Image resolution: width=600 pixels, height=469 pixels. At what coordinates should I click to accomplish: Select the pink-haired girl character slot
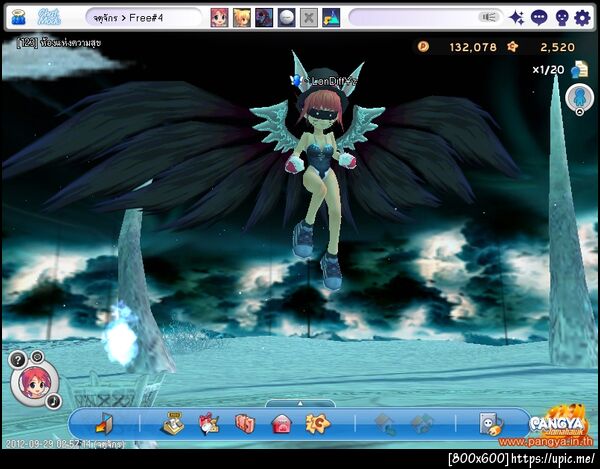(219, 18)
